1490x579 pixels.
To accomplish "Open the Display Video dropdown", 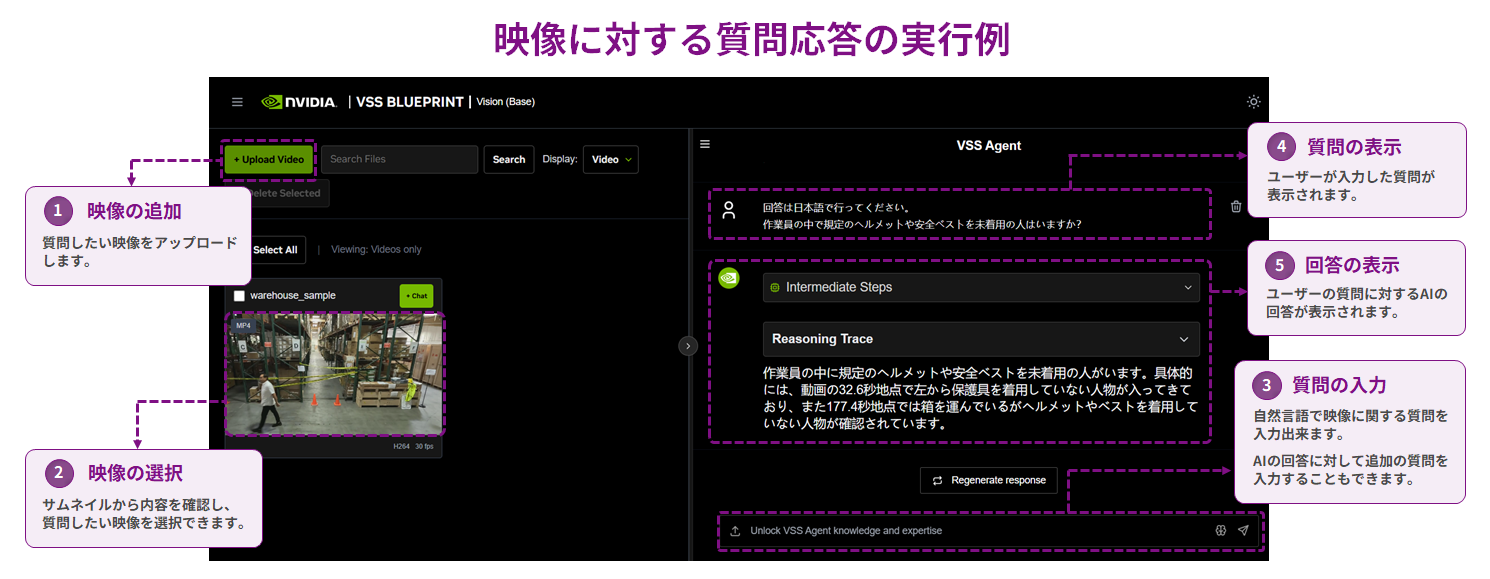I will tap(610, 159).
